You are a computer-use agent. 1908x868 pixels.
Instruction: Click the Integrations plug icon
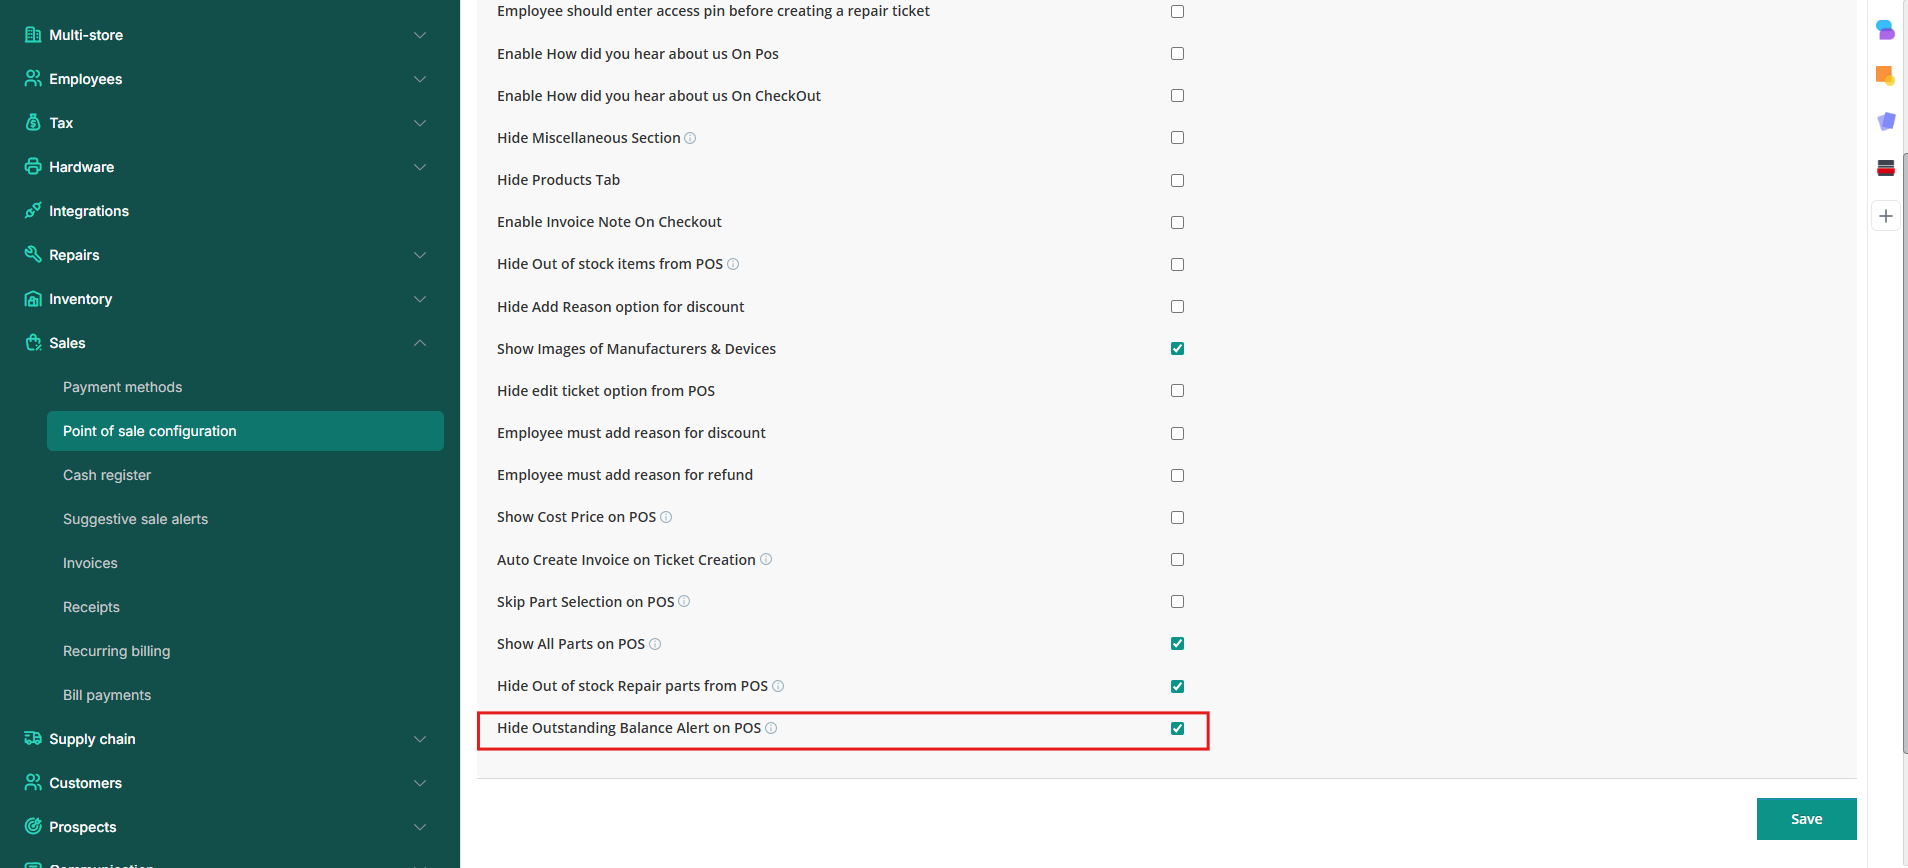tap(33, 211)
